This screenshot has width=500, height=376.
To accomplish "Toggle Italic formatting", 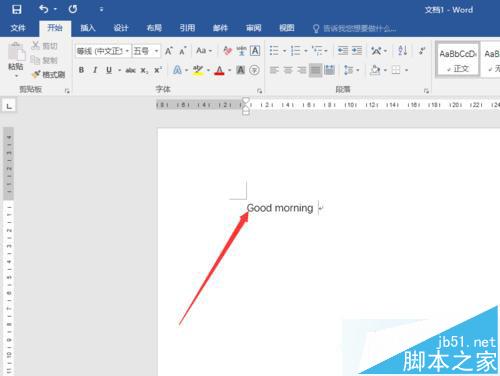I will click(x=95, y=70).
